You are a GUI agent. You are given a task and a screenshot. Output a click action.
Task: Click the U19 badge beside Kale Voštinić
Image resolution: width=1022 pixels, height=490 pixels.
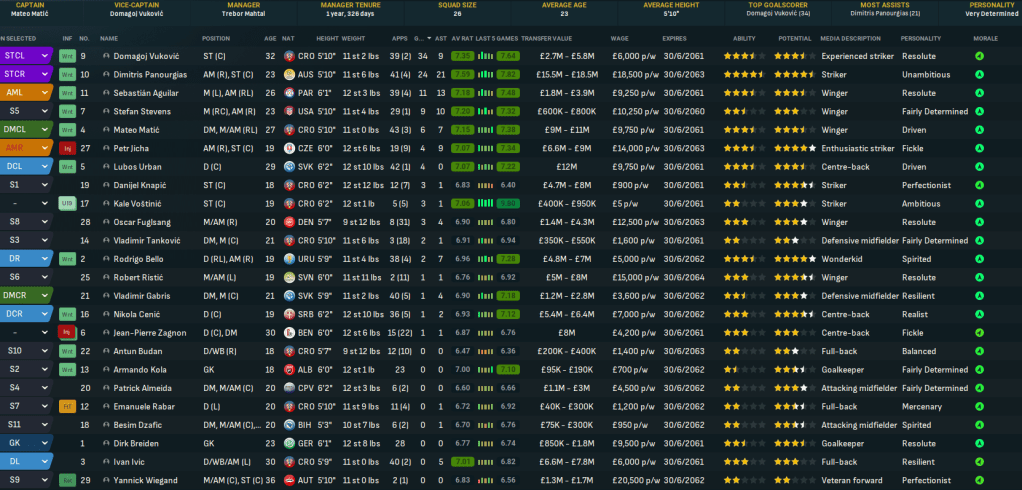67,204
